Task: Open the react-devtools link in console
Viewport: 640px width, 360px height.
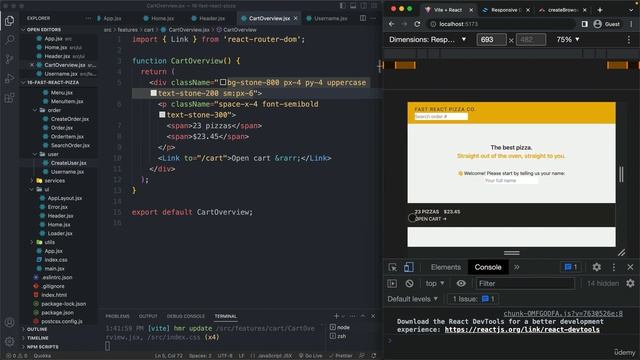Action: tap(522, 329)
